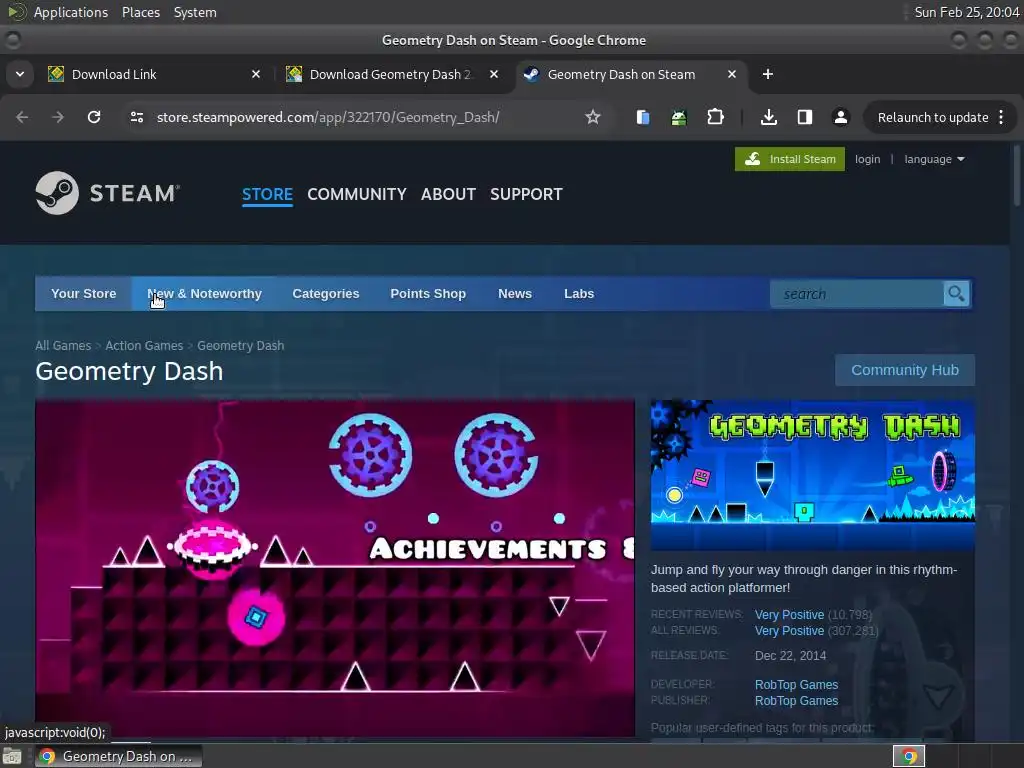Toggle the Chrome side panel icon
Viewport: 1024px width, 768px height.
pyautogui.click(x=805, y=117)
